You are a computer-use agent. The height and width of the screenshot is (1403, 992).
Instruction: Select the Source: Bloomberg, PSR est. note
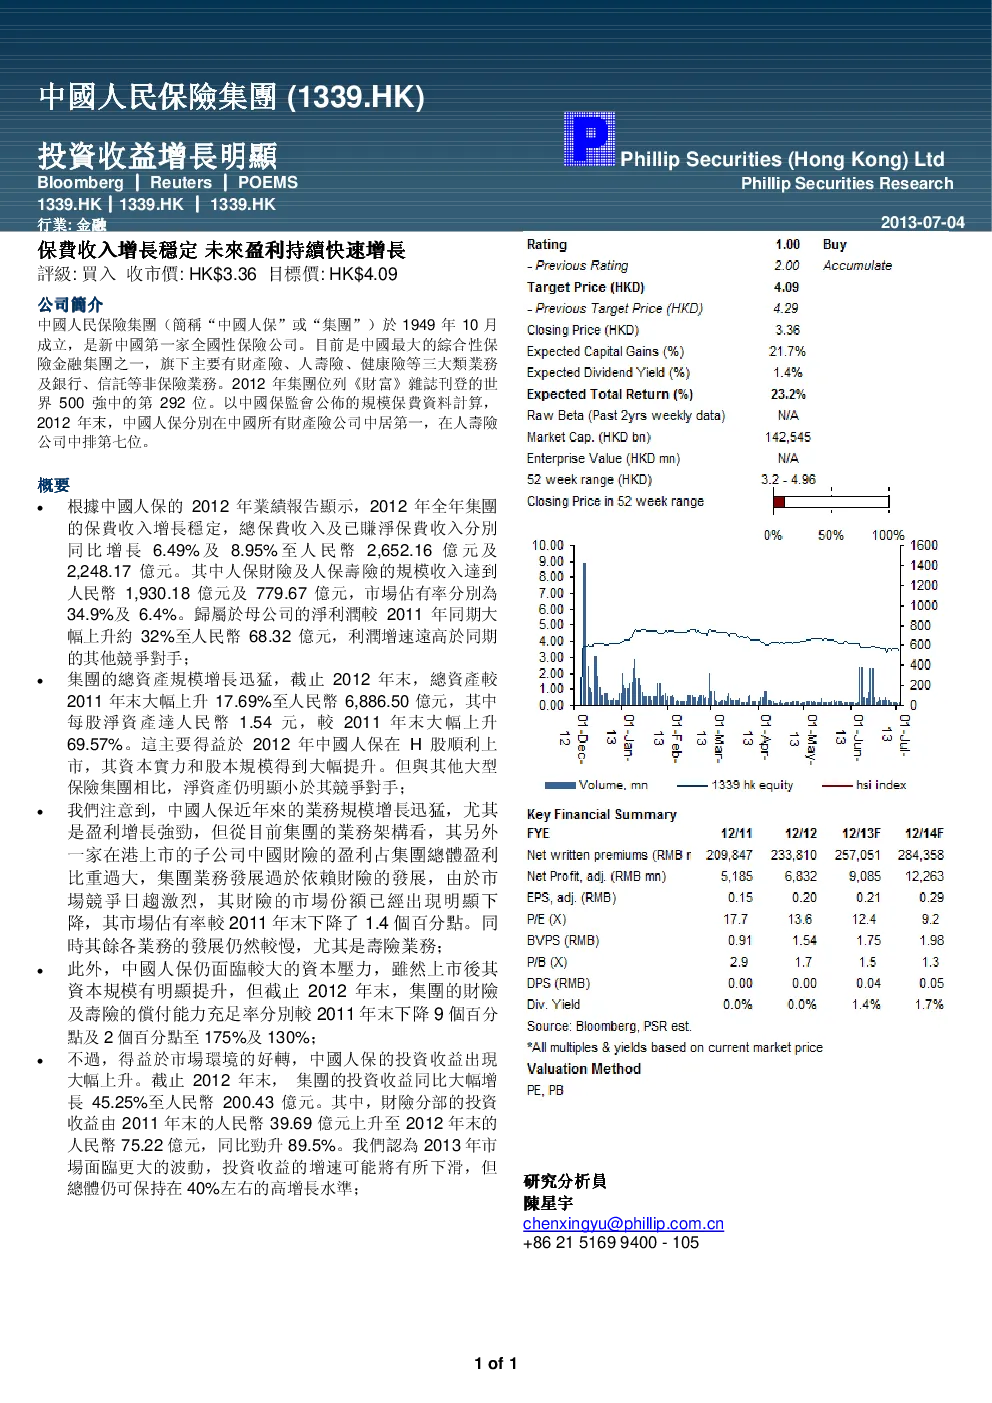pos(609,1026)
